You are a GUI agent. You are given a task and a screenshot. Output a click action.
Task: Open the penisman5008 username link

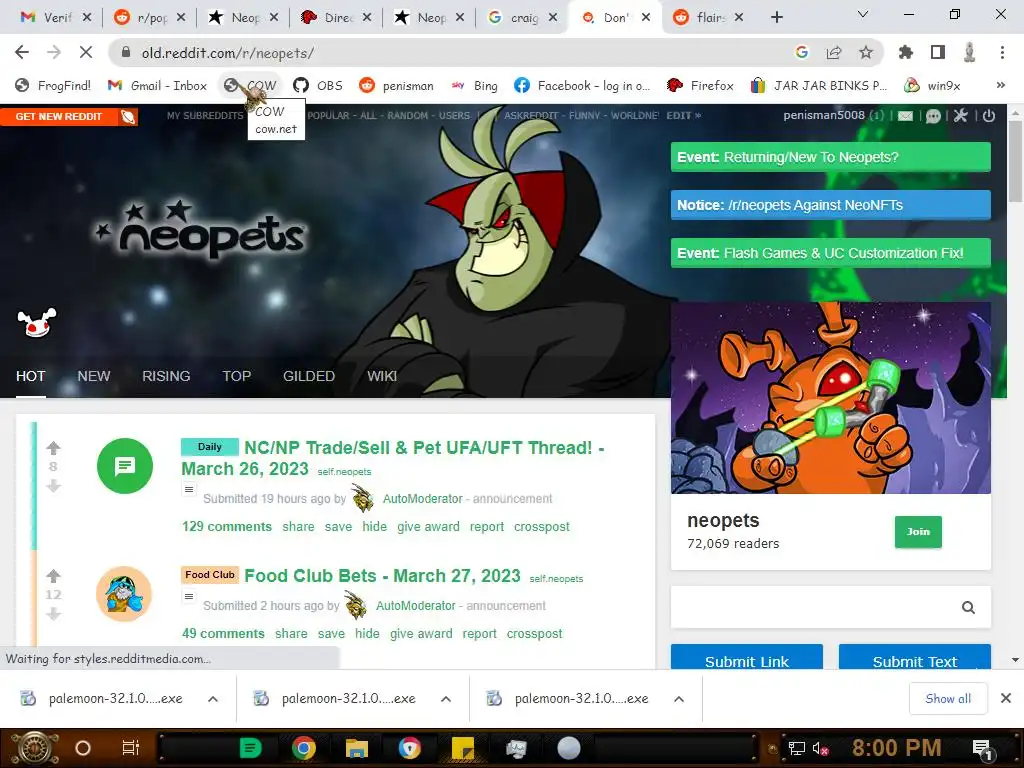[x=824, y=116]
